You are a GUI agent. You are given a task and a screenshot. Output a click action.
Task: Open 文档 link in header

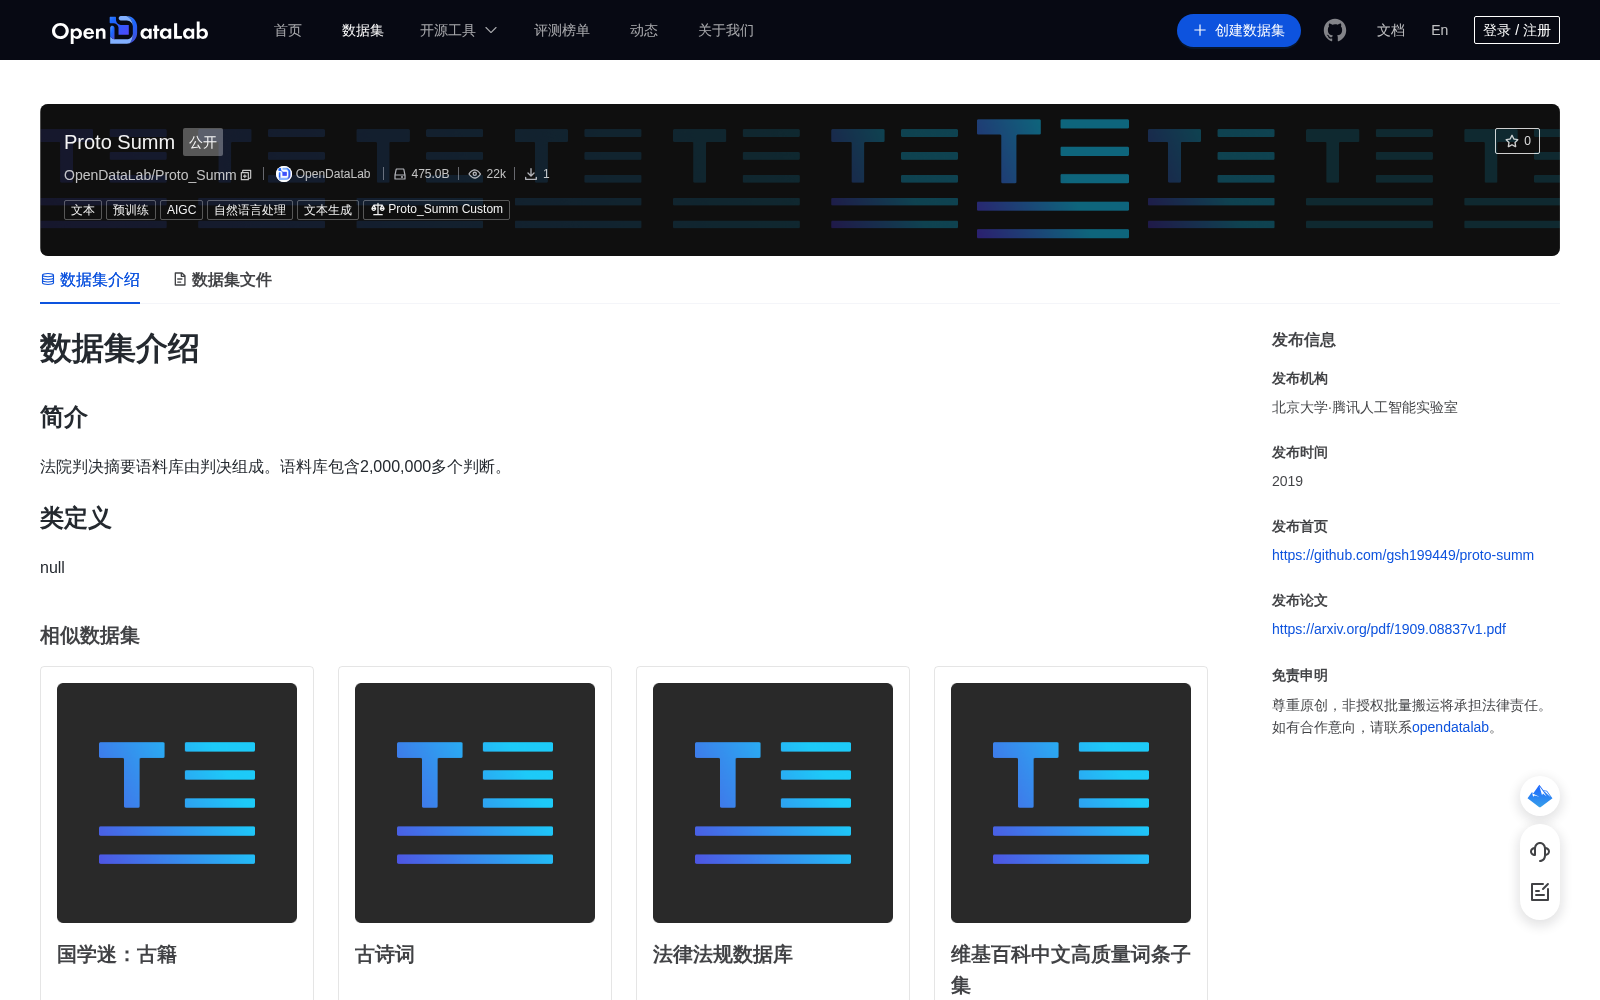click(x=1391, y=30)
